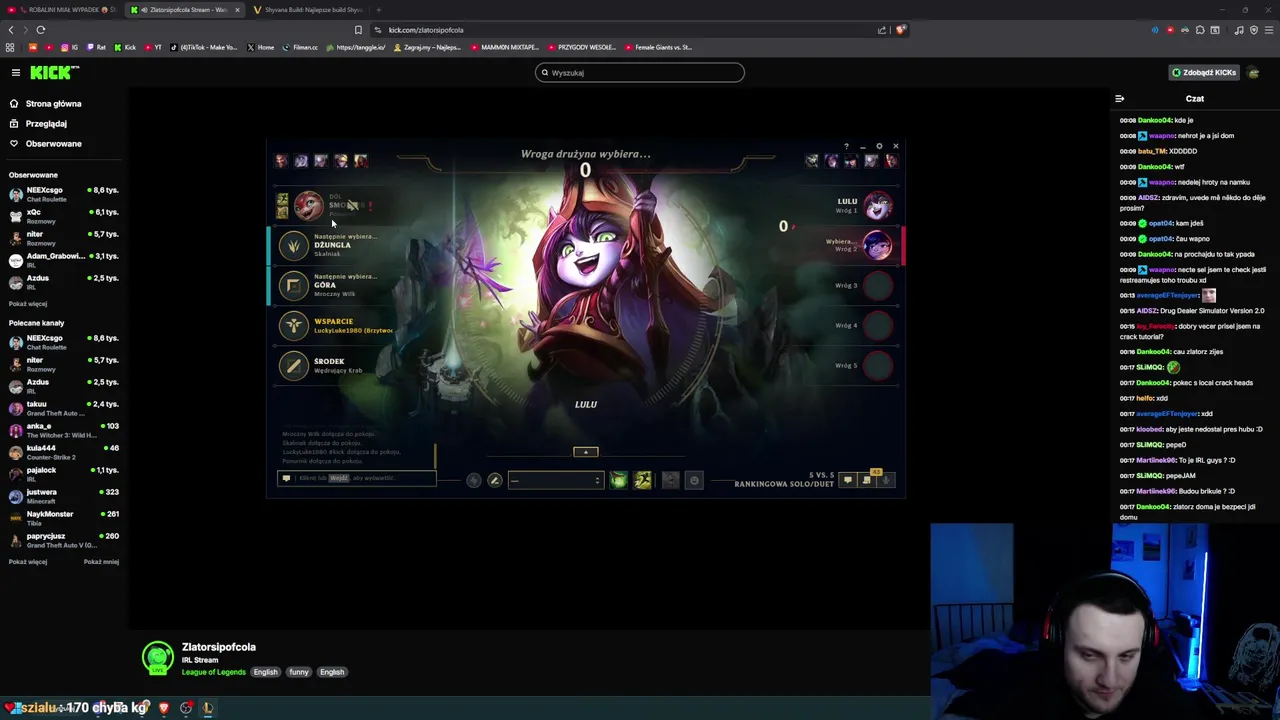Image resolution: width=1280 pixels, height=720 pixels.
Task: Select the GÓRA role icon
Action: (293, 286)
